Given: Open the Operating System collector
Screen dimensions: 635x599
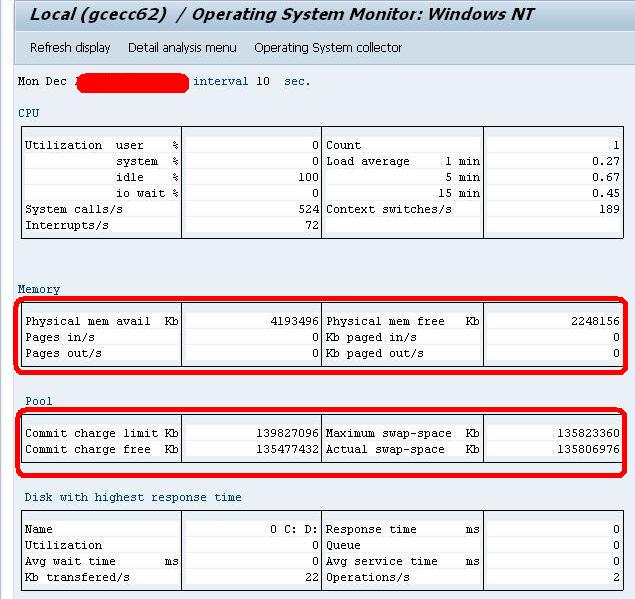Looking at the screenshot, I should (328, 47).
